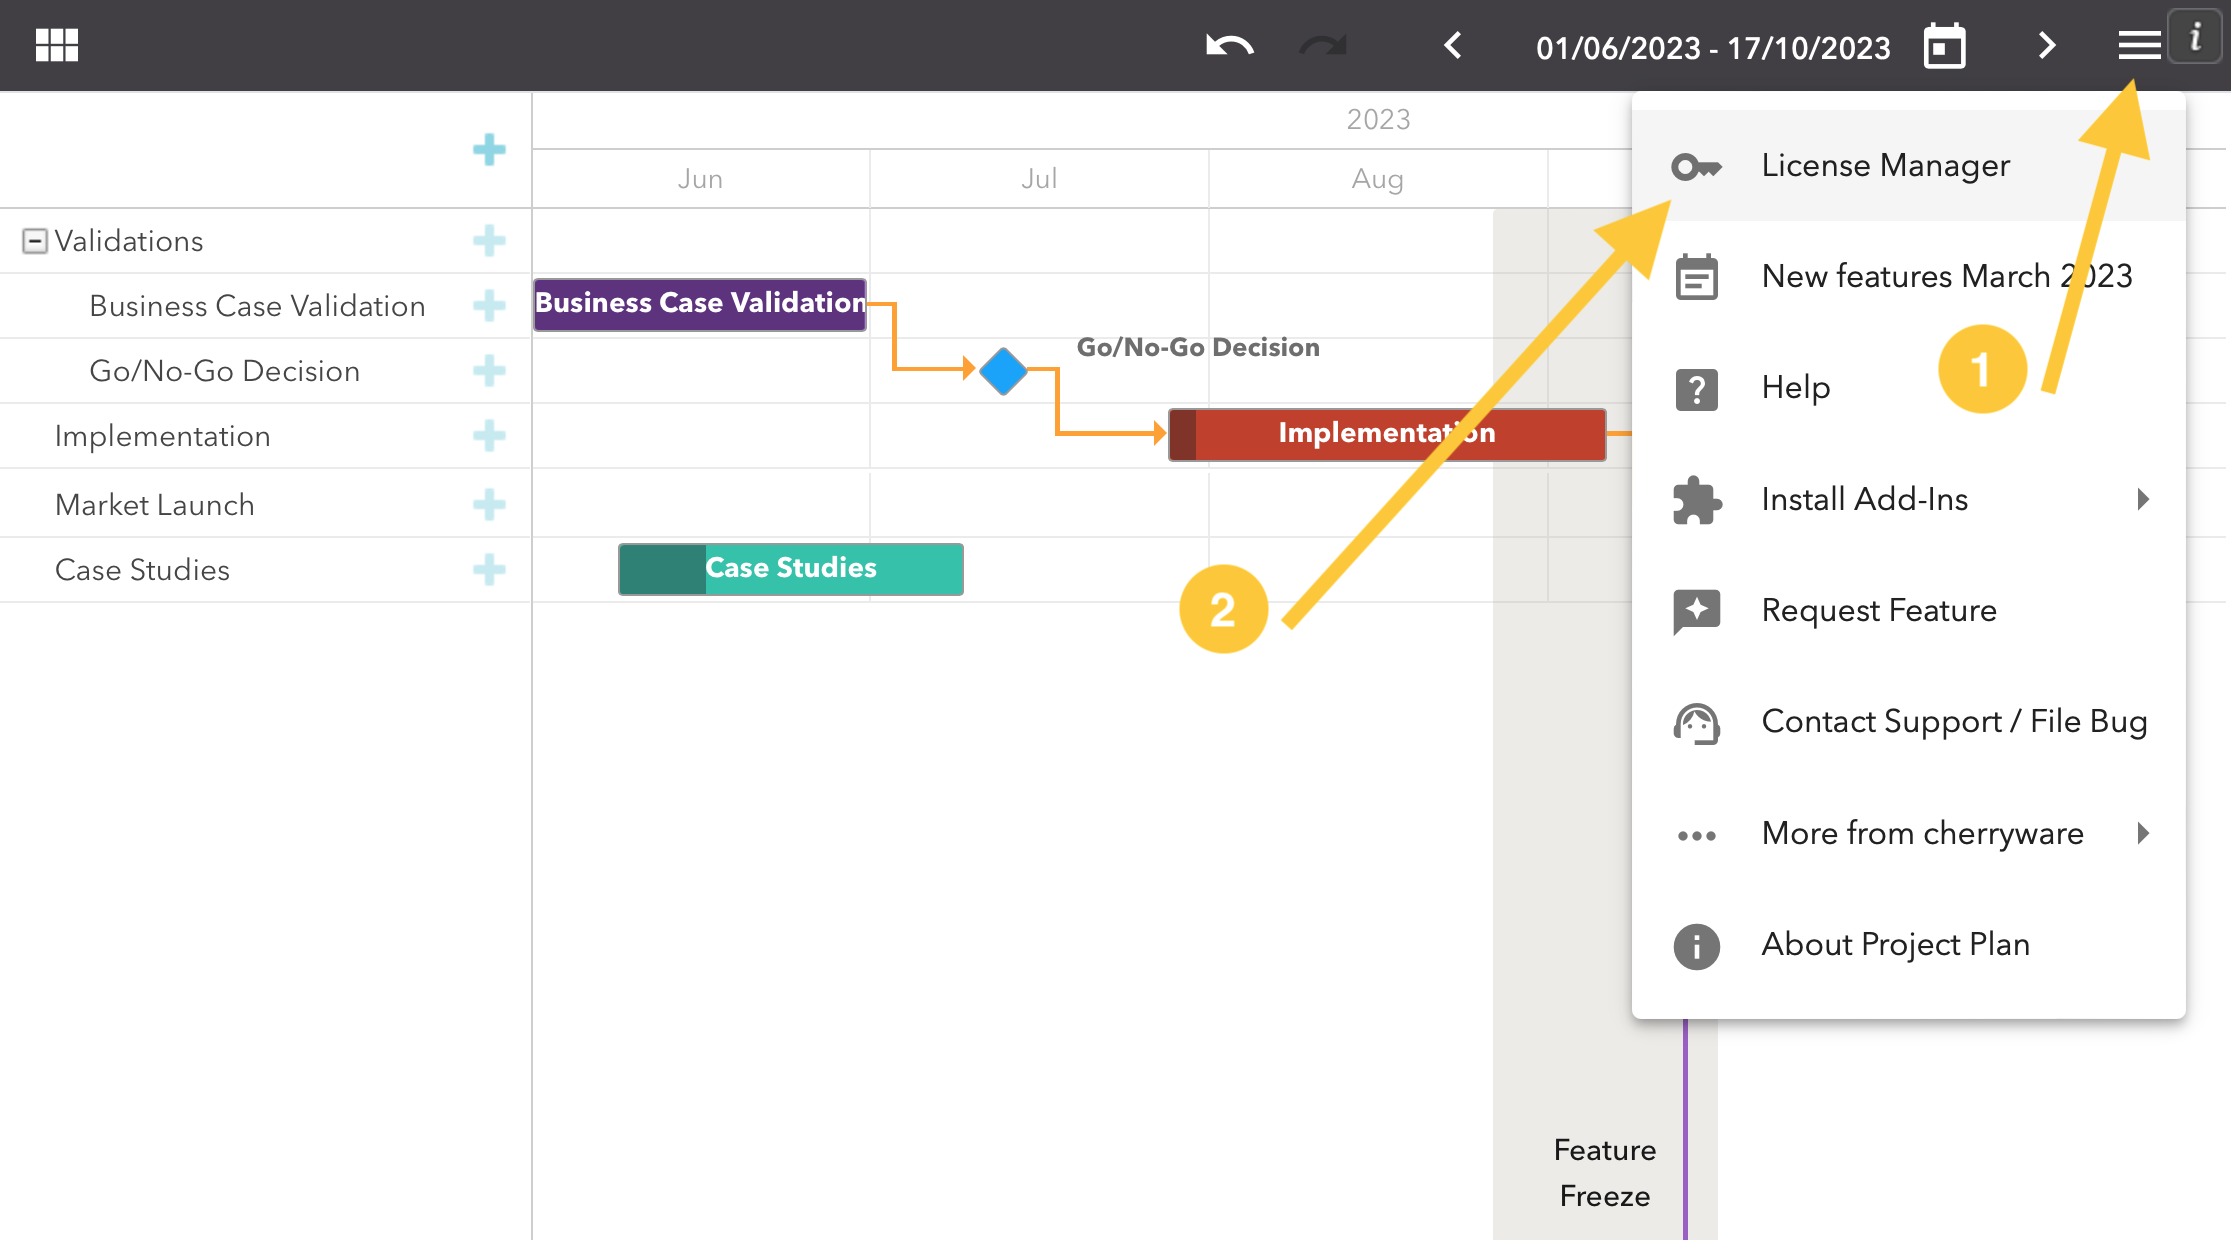The height and width of the screenshot is (1240, 2231).
Task: Select Contact Support / File Bug
Action: click(1953, 721)
